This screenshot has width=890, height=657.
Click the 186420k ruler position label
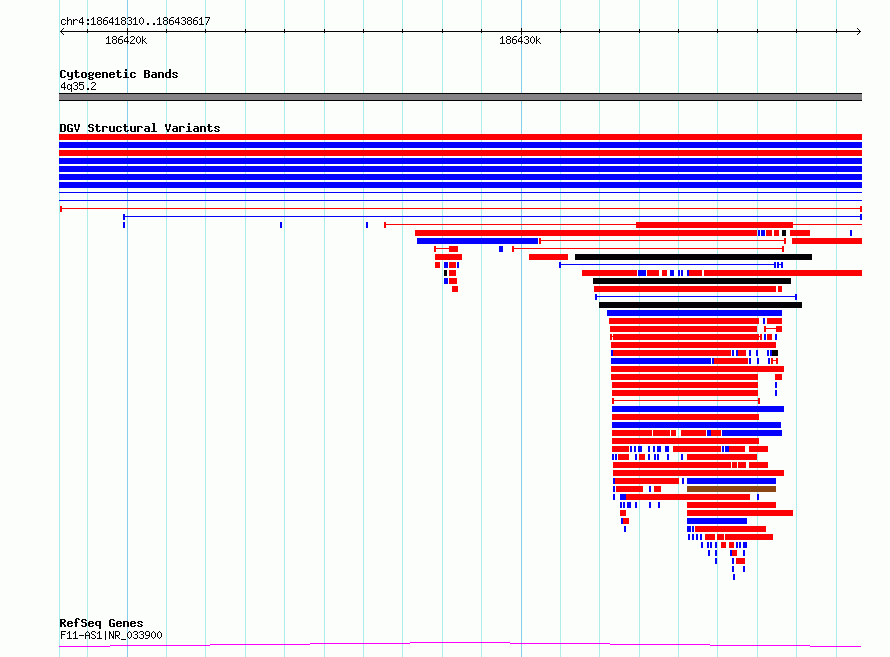[x=126, y=40]
